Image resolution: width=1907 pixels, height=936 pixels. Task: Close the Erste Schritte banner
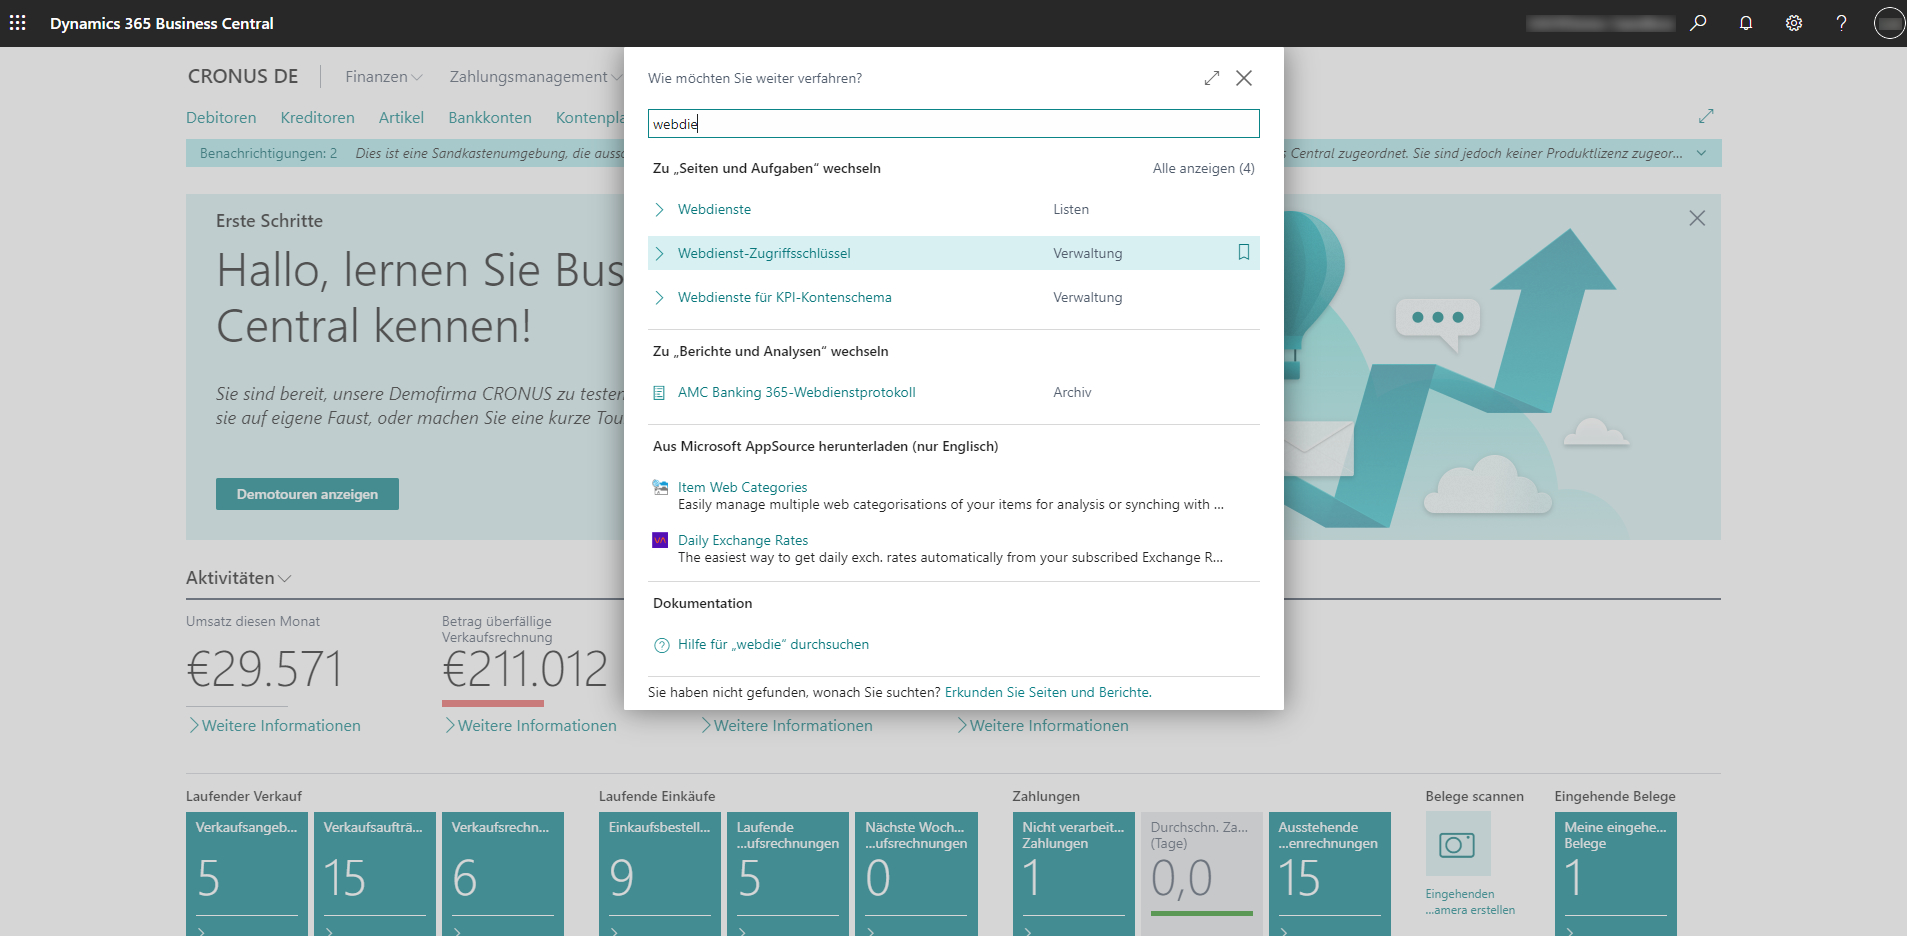coord(1697,218)
